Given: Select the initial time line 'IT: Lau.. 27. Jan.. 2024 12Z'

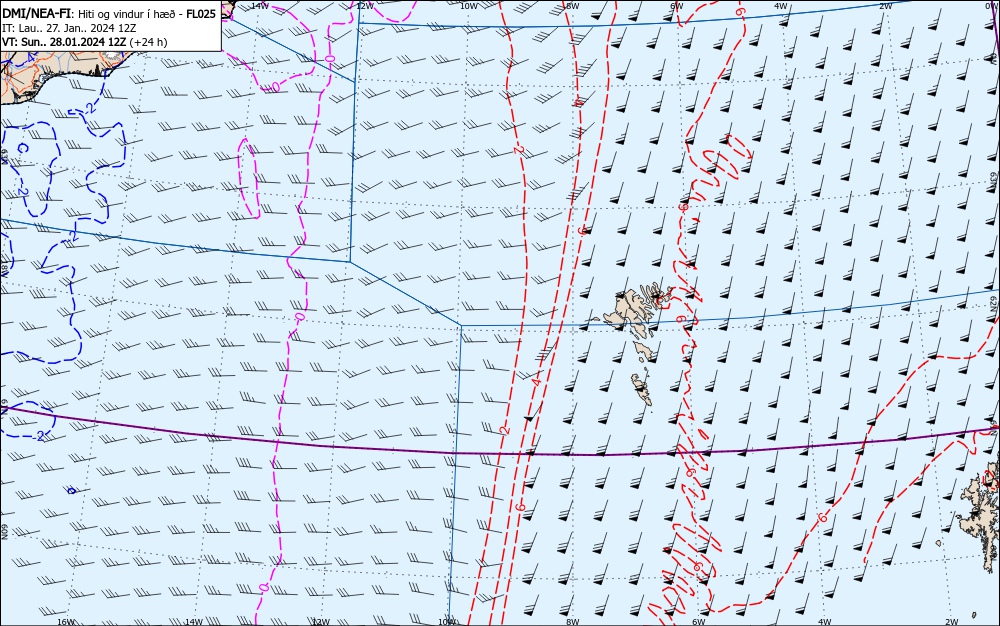Looking at the screenshot, I should click(69, 28).
